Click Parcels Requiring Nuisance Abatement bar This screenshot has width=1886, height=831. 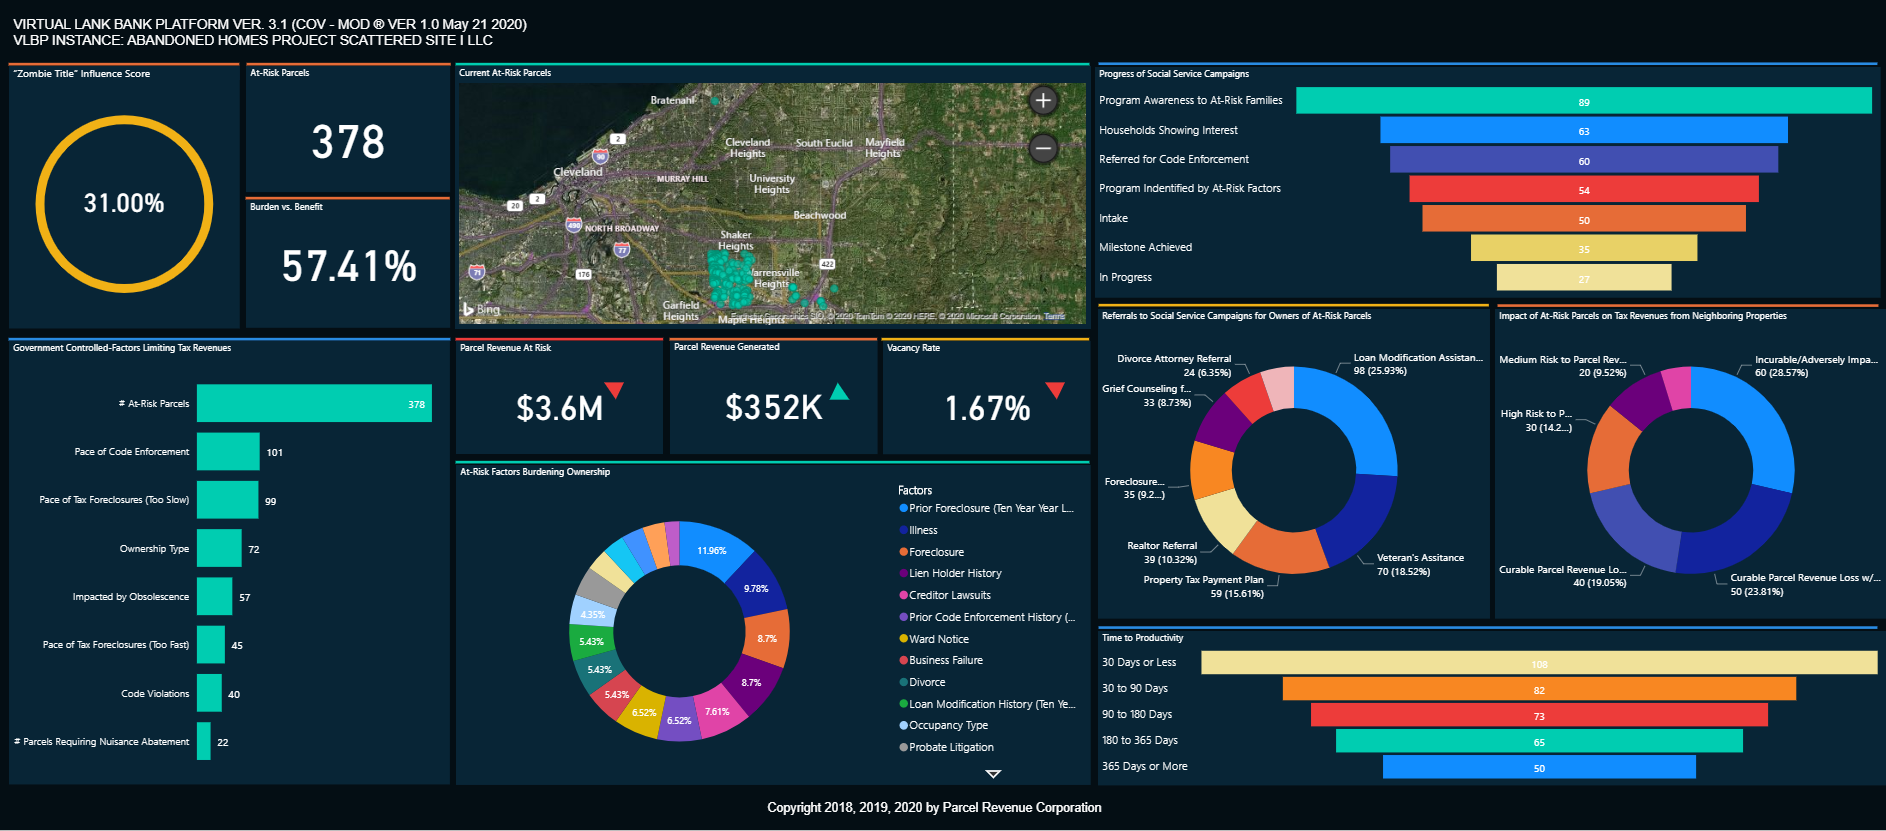click(x=204, y=742)
